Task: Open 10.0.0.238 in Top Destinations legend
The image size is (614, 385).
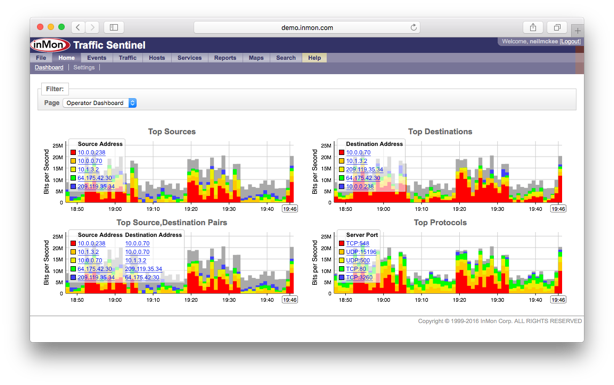Action: pyautogui.click(x=359, y=186)
